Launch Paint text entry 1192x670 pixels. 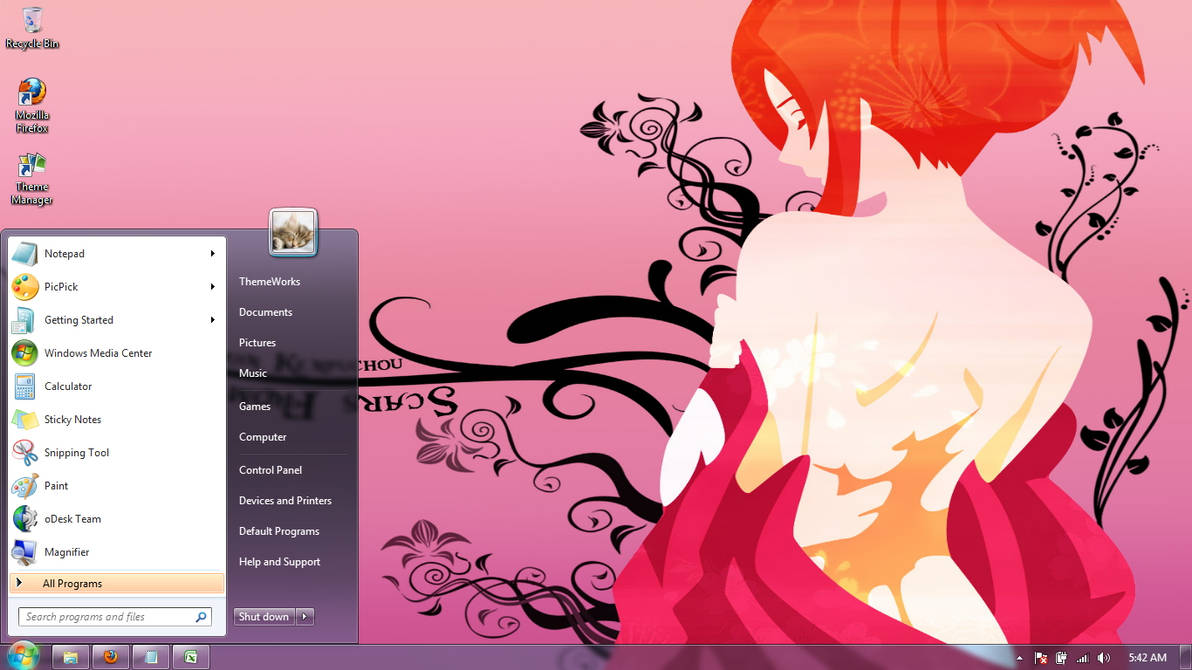pyautogui.click(x=56, y=485)
